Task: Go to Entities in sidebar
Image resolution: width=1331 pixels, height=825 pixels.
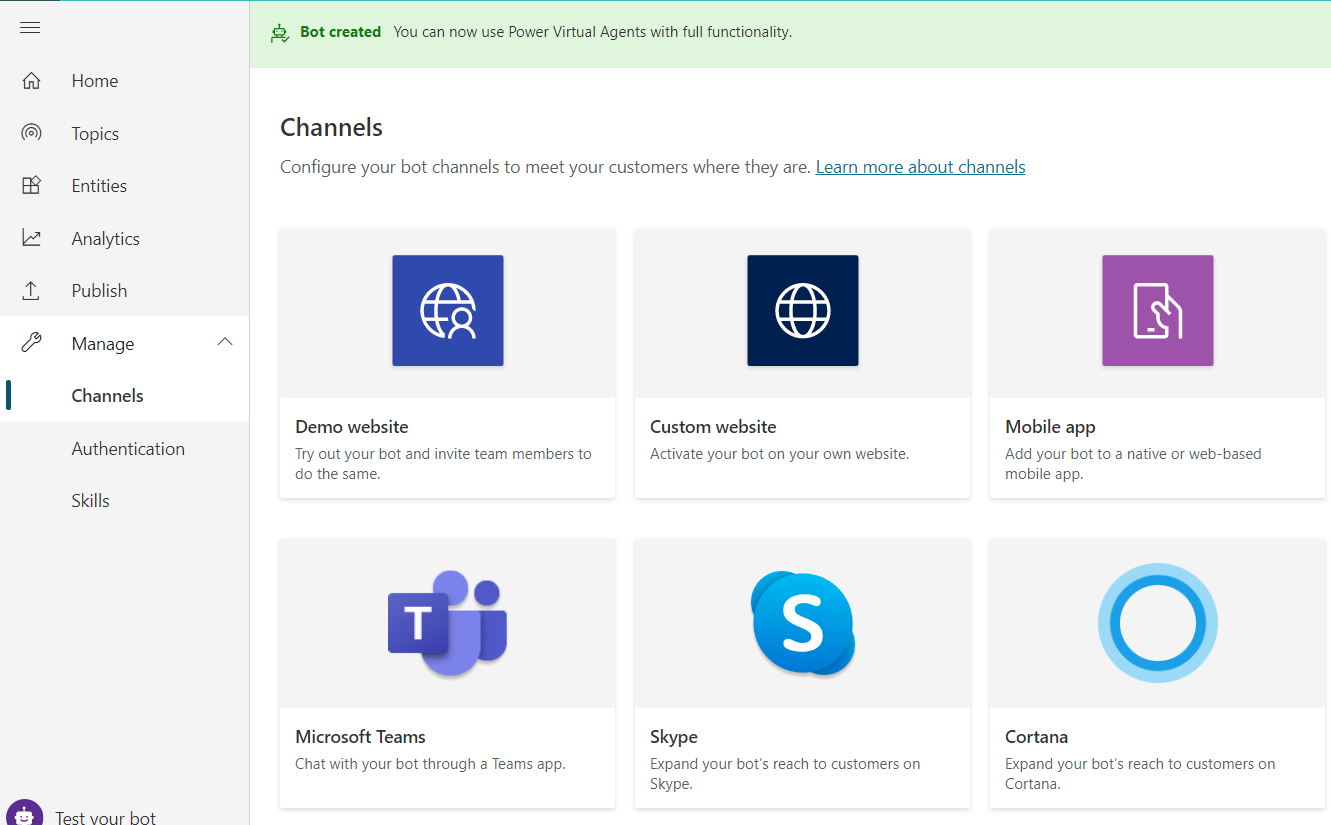Action: [99, 186]
